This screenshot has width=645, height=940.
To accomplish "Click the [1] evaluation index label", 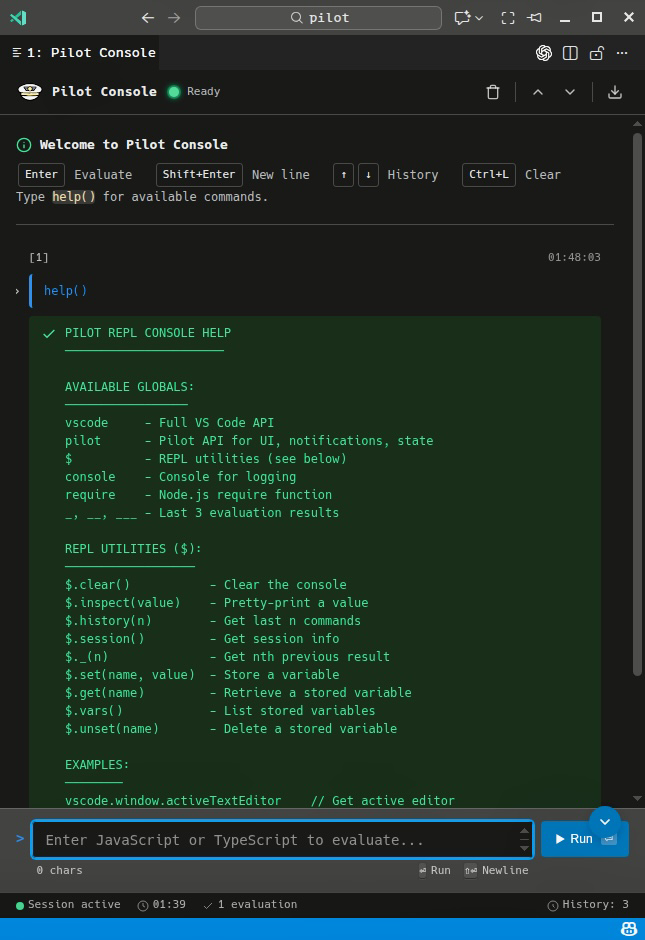I will click(39, 257).
